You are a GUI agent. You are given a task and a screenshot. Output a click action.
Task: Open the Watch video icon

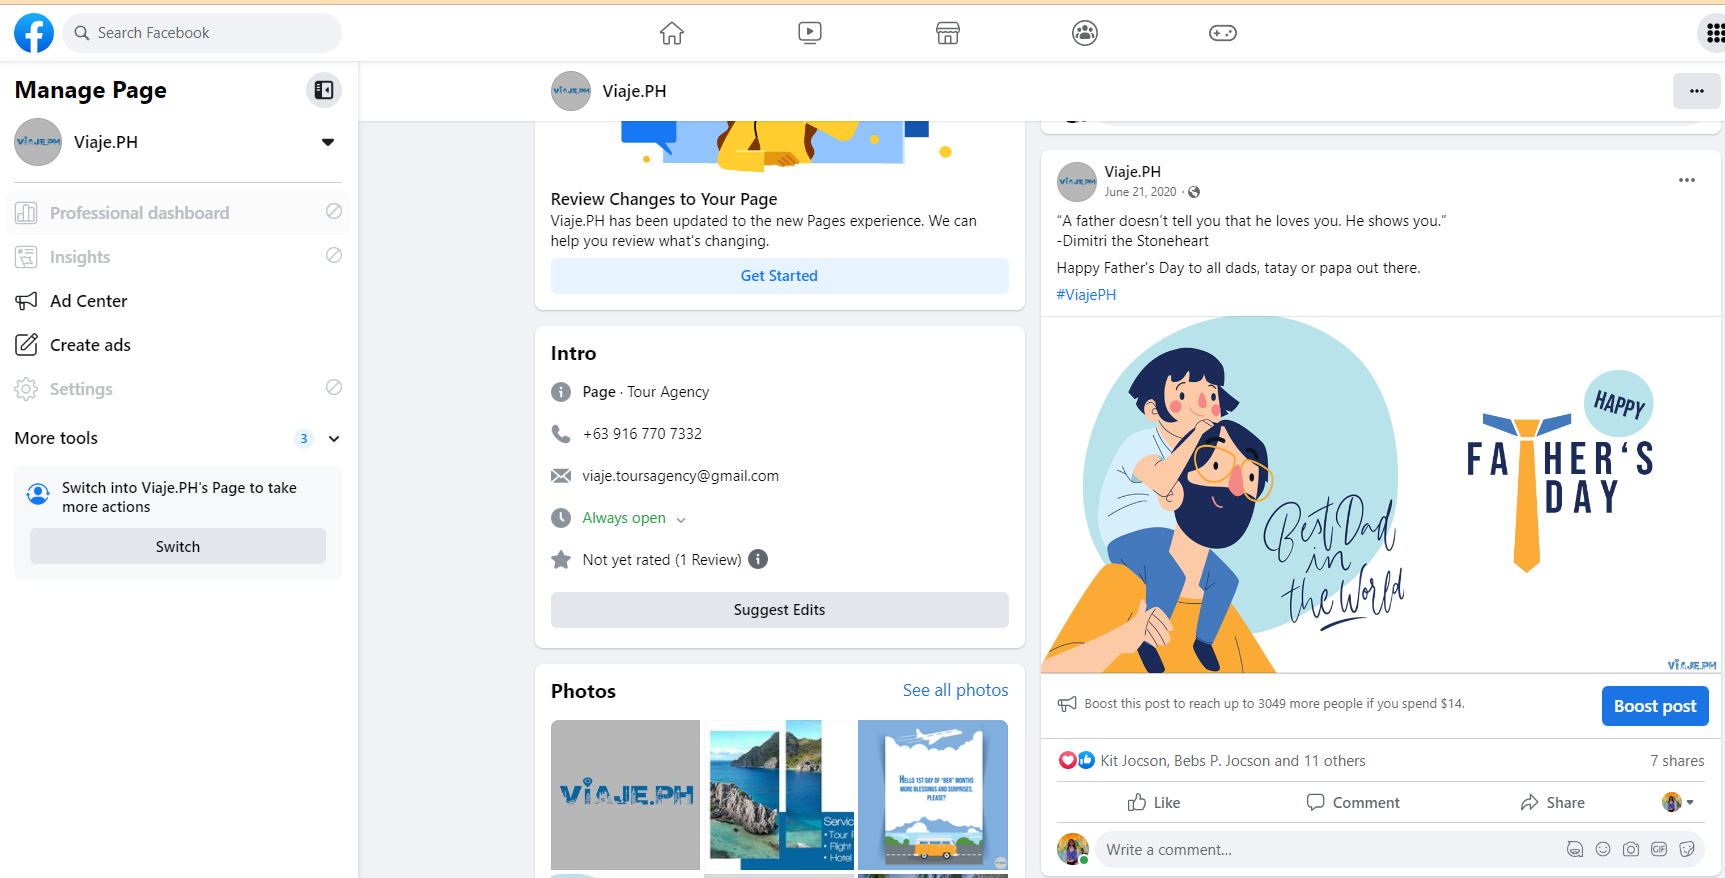(x=810, y=33)
